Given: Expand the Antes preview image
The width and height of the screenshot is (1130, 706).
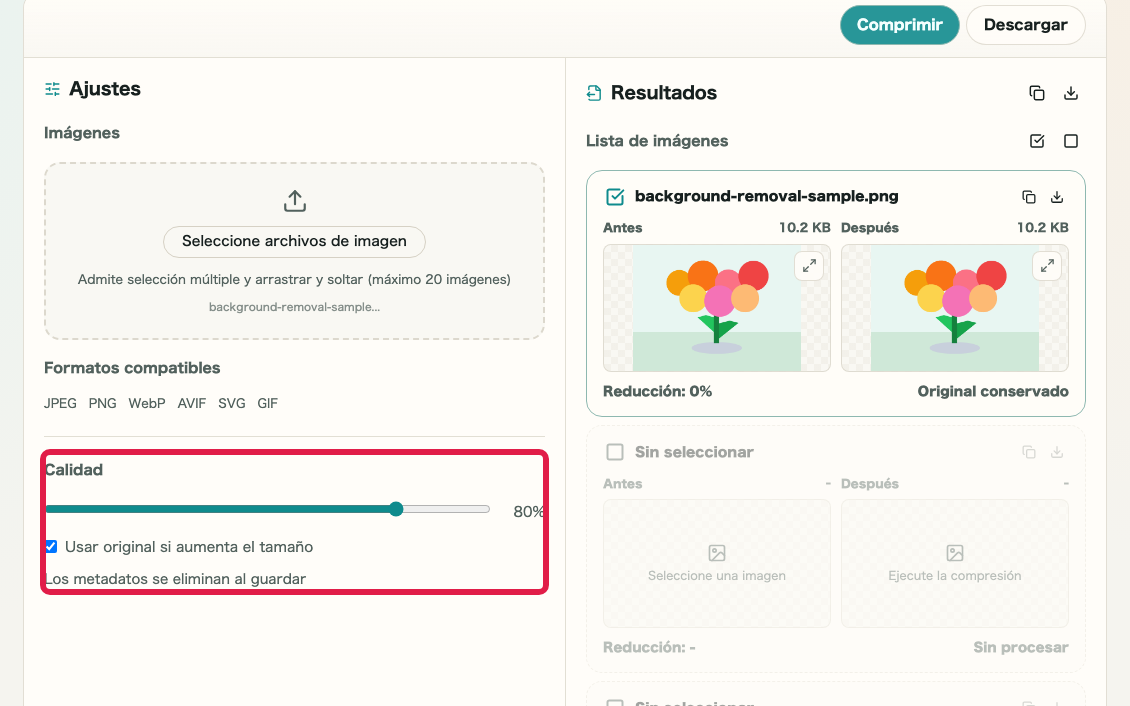Looking at the screenshot, I should pyautogui.click(x=809, y=266).
